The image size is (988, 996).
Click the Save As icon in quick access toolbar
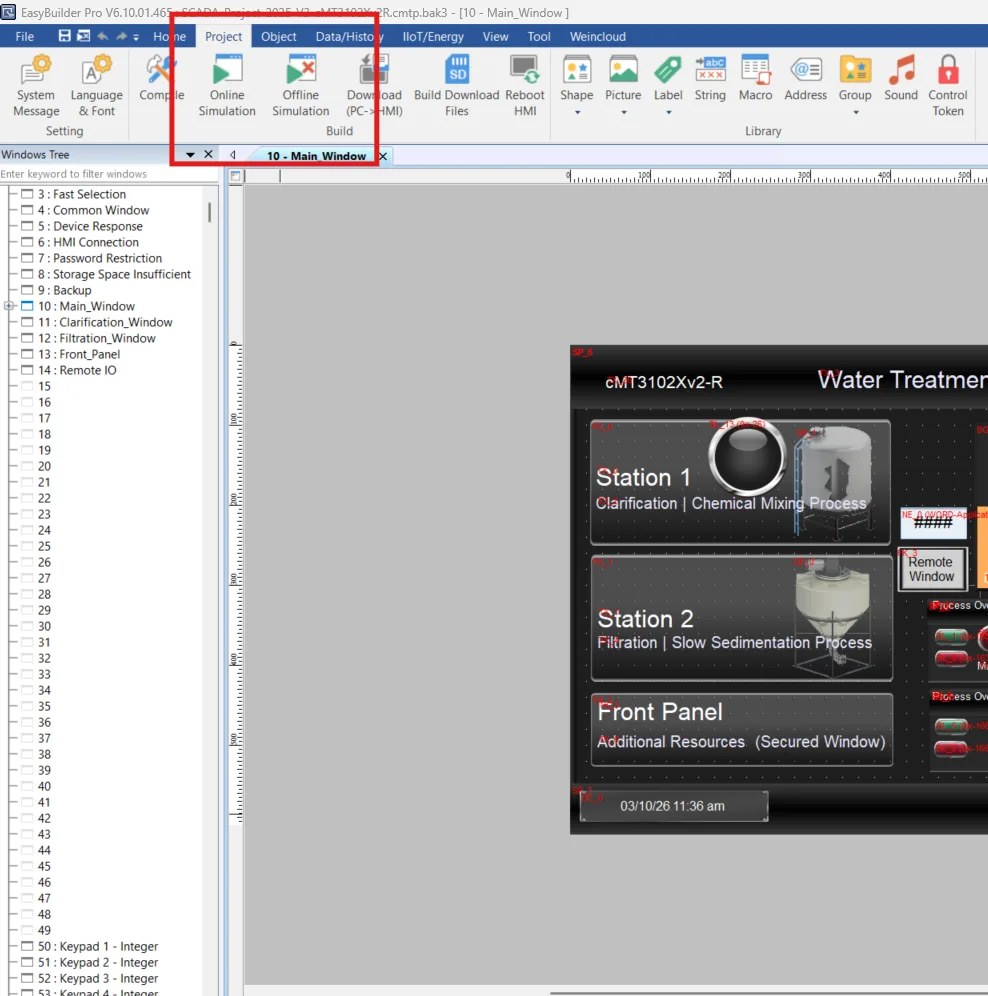click(x=83, y=36)
